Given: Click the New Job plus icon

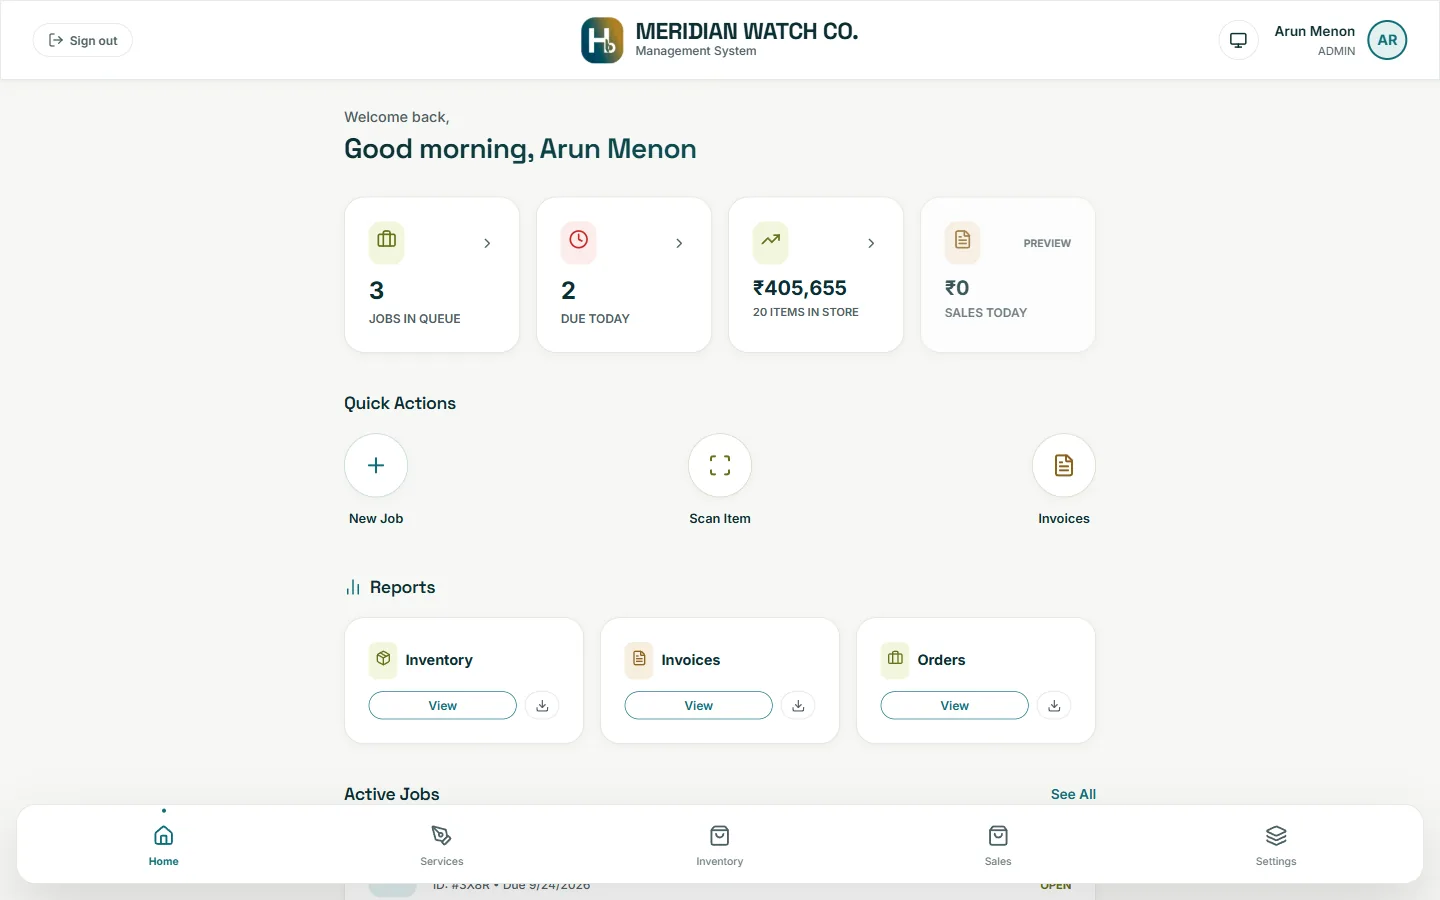Looking at the screenshot, I should tap(376, 465).
